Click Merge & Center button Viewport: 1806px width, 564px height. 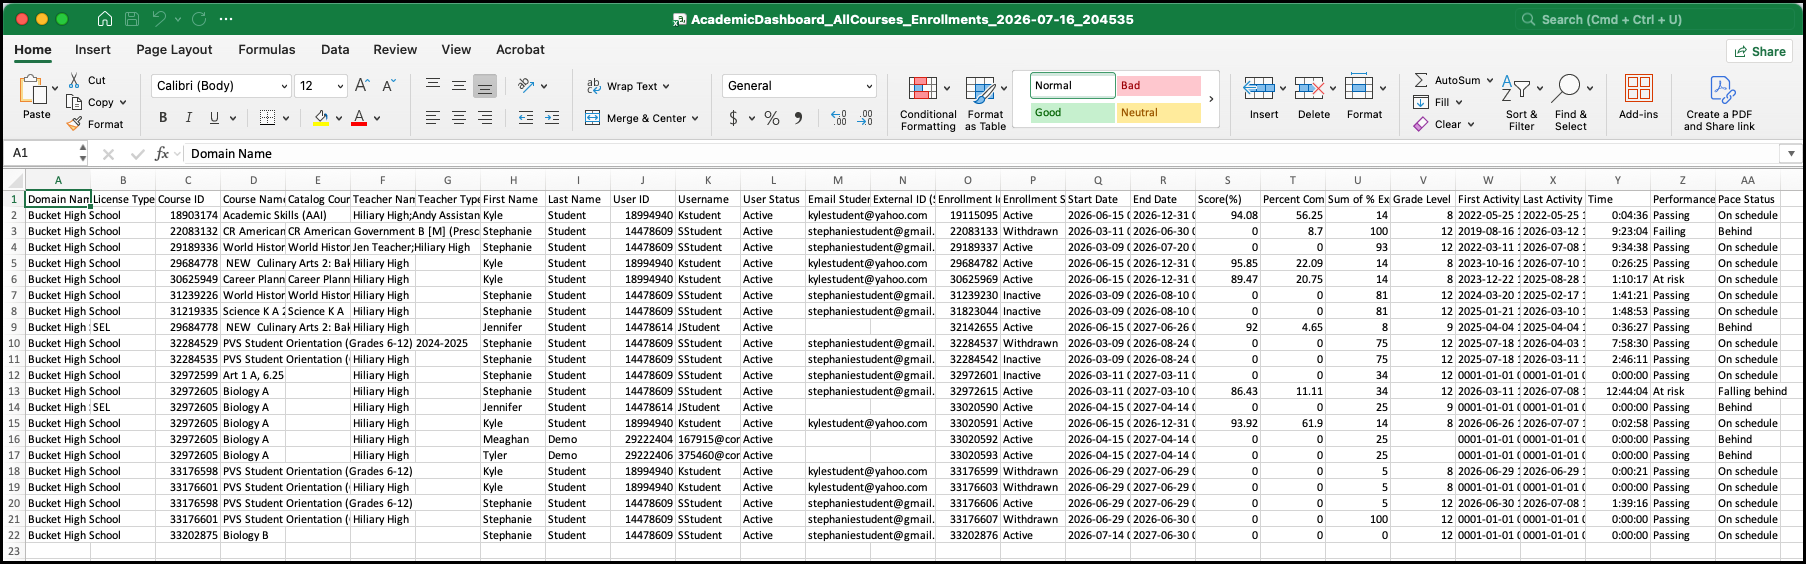click(x=642, y=118)
